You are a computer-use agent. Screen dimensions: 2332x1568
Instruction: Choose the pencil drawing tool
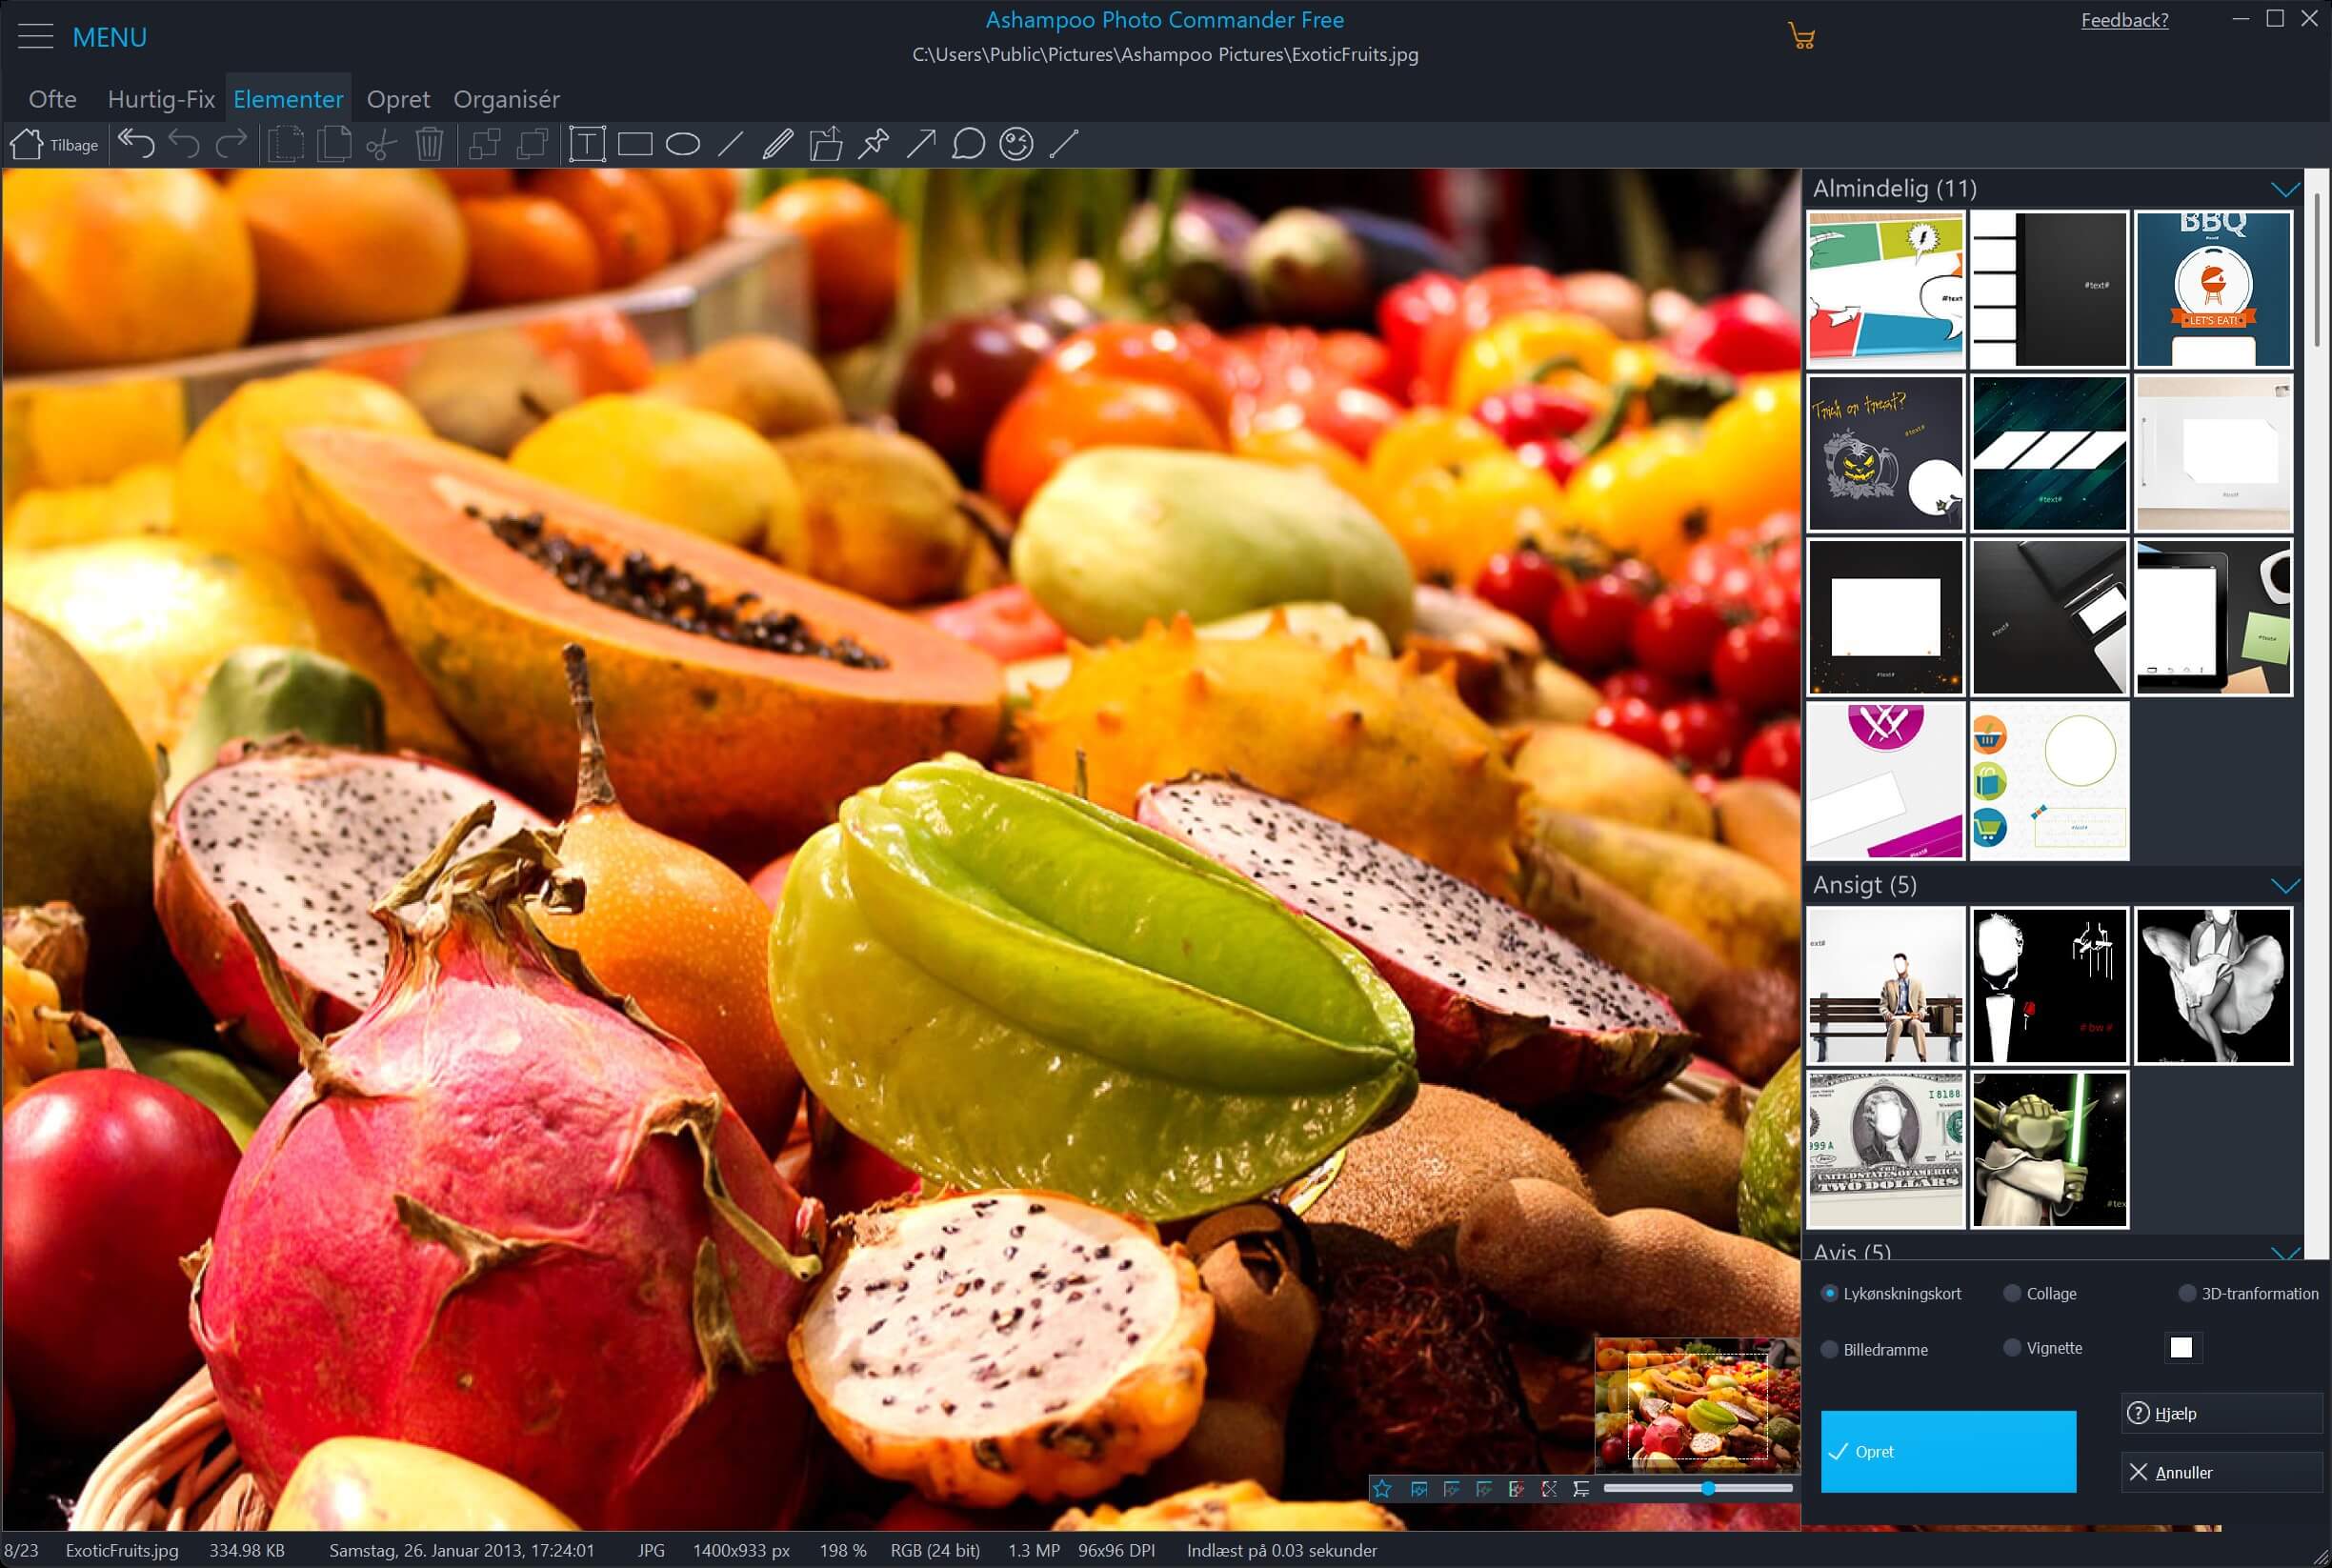777,144
